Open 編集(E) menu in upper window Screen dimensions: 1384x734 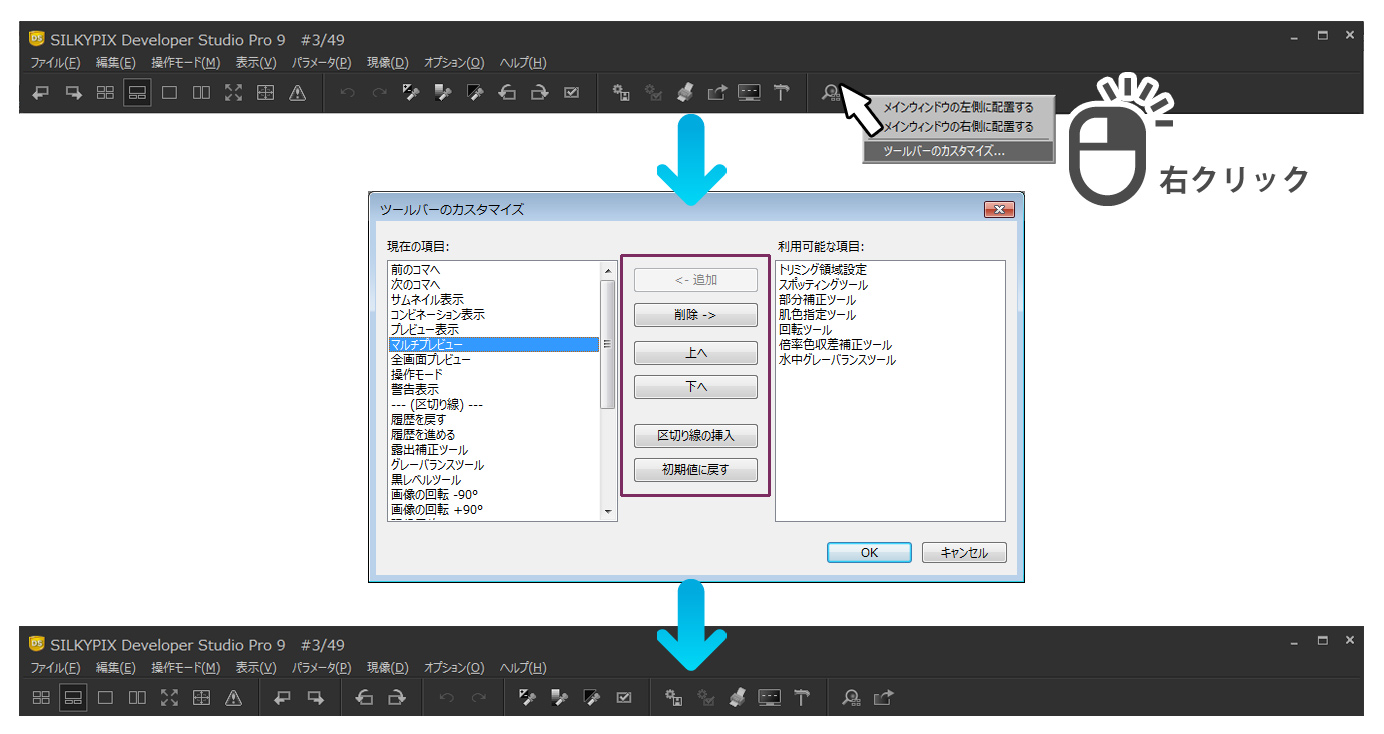115,63
